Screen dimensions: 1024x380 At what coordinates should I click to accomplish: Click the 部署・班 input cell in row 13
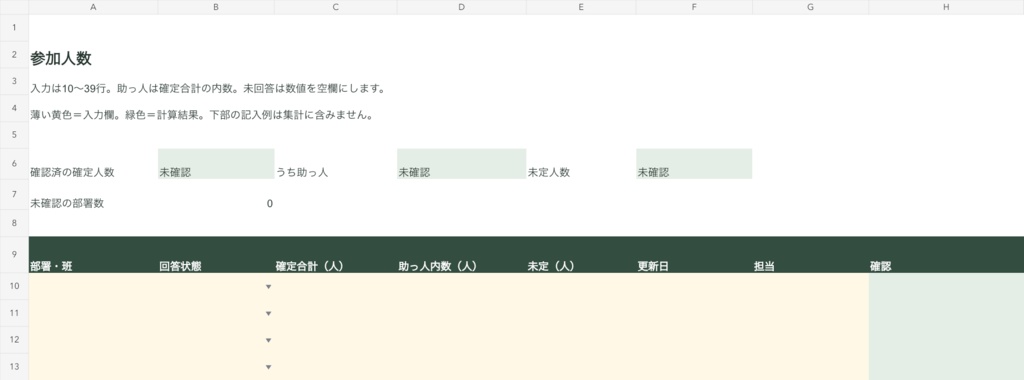coord(93,367)
